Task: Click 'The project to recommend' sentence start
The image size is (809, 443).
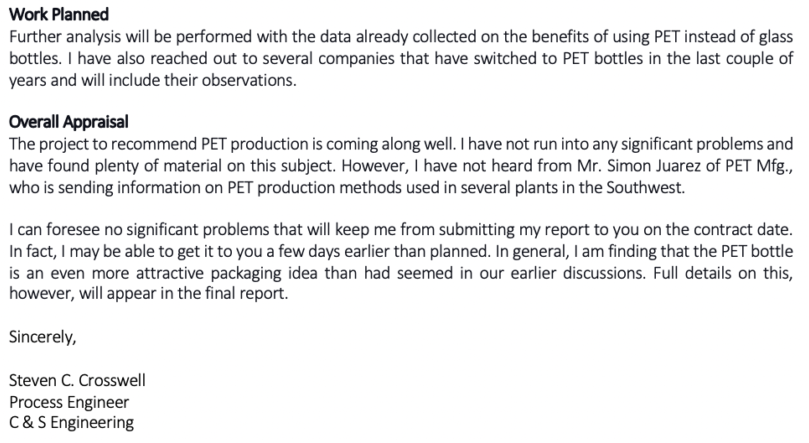Action: tap(85, 142)
